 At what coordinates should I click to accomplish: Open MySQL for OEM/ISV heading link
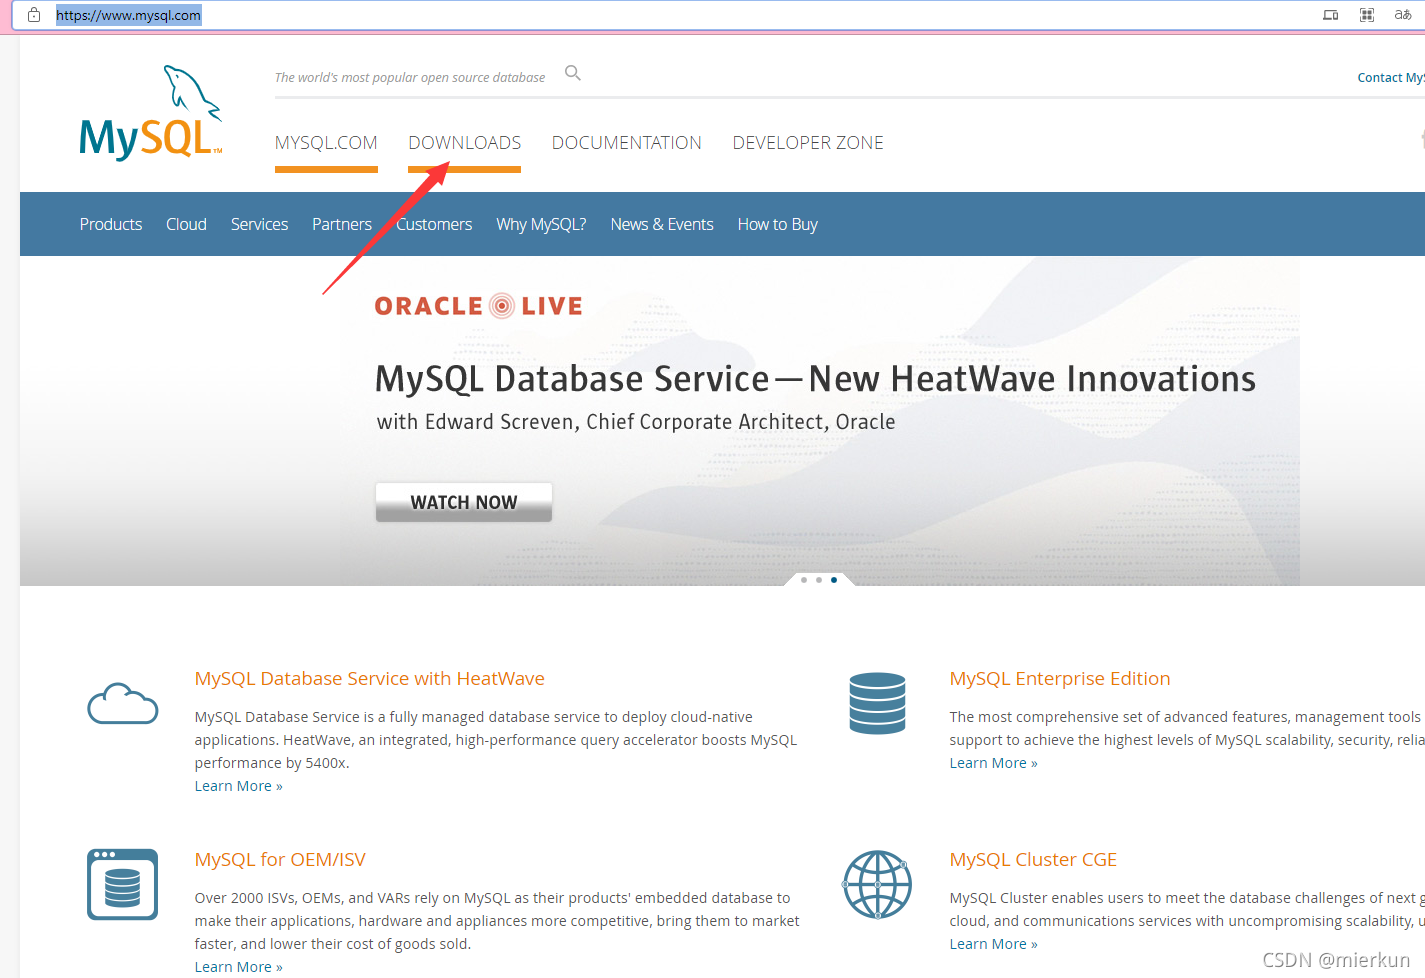pyautogui.click(x=280, y=860)
